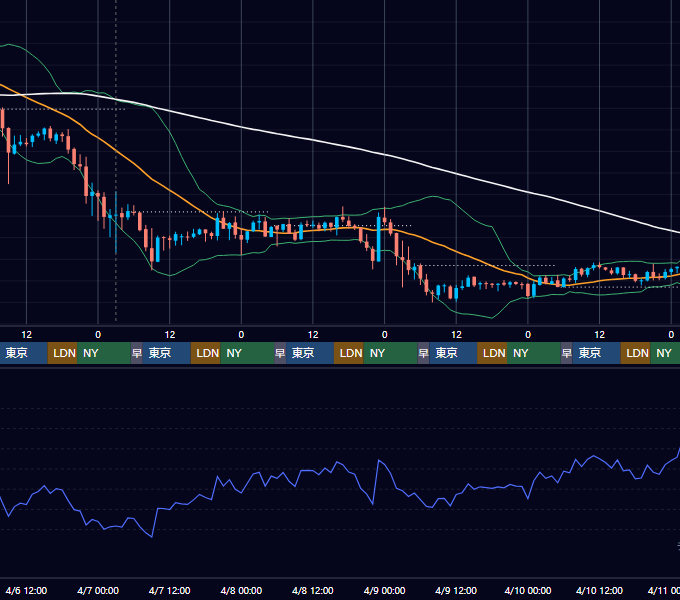Click the 東京 session block for April 6

[x=23, y=353]
